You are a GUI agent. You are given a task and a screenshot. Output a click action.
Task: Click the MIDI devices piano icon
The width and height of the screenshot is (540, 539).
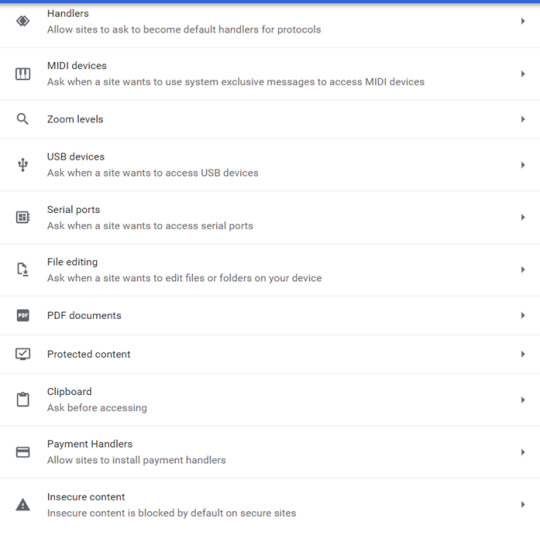[x=23, y=74]
